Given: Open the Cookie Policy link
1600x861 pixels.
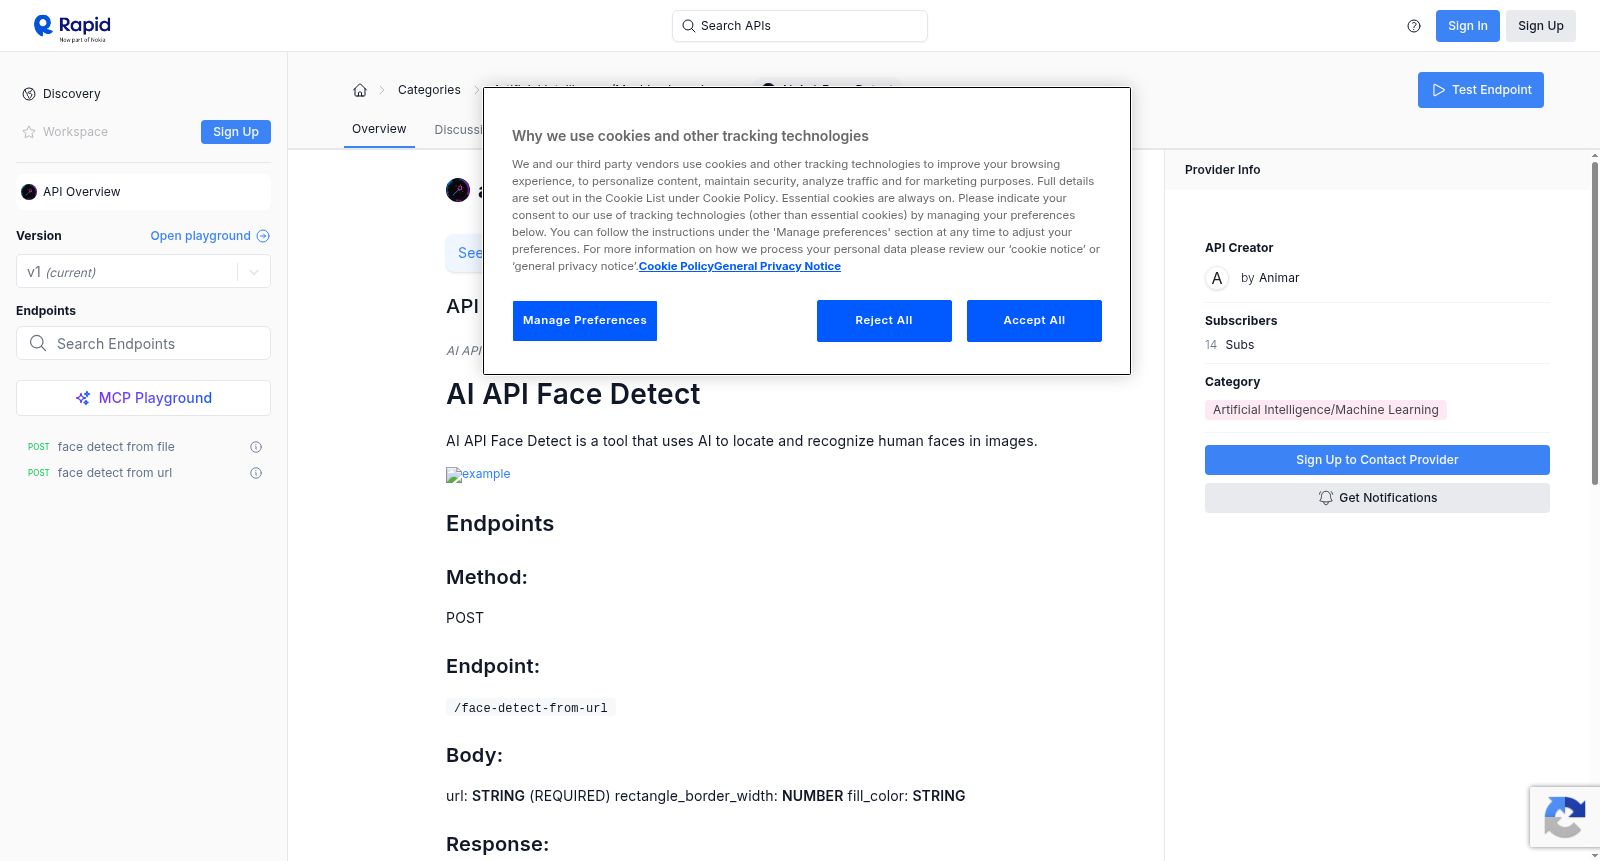Looking at the screenshot, I should point(676,266).
